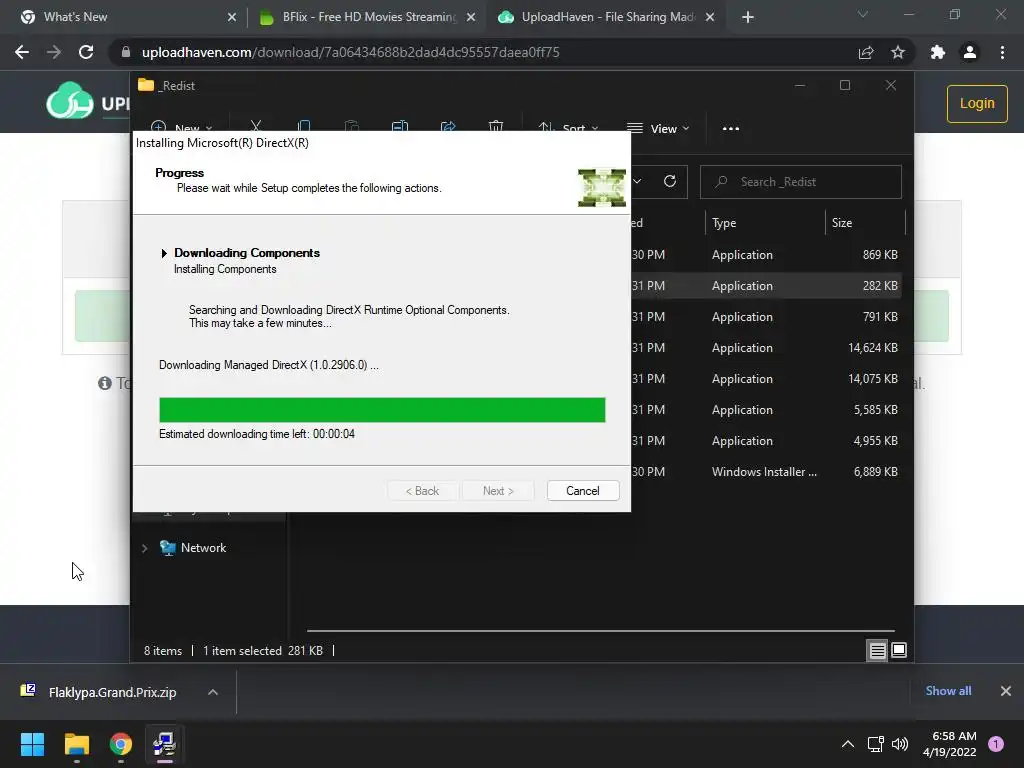Click the DirectX setup logo image

601,187
